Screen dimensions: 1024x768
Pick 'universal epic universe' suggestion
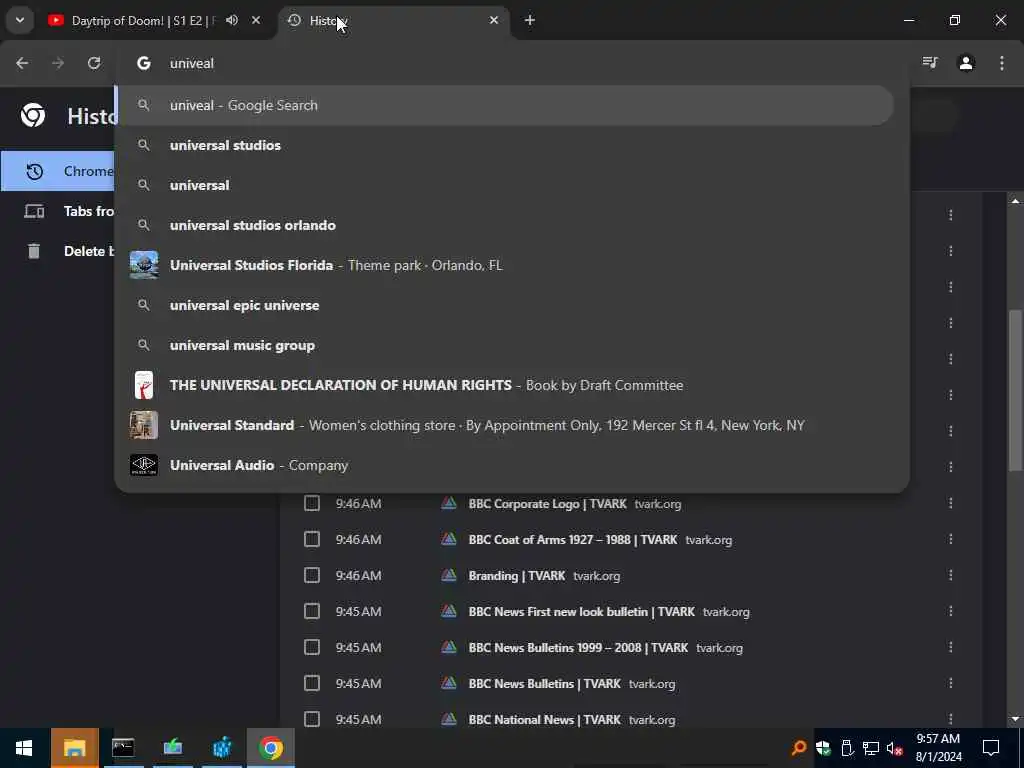505,305
